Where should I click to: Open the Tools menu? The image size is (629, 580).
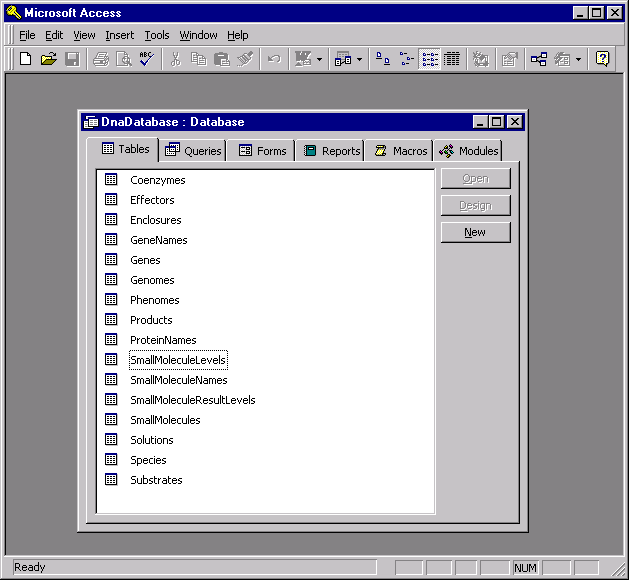[157, 35]
